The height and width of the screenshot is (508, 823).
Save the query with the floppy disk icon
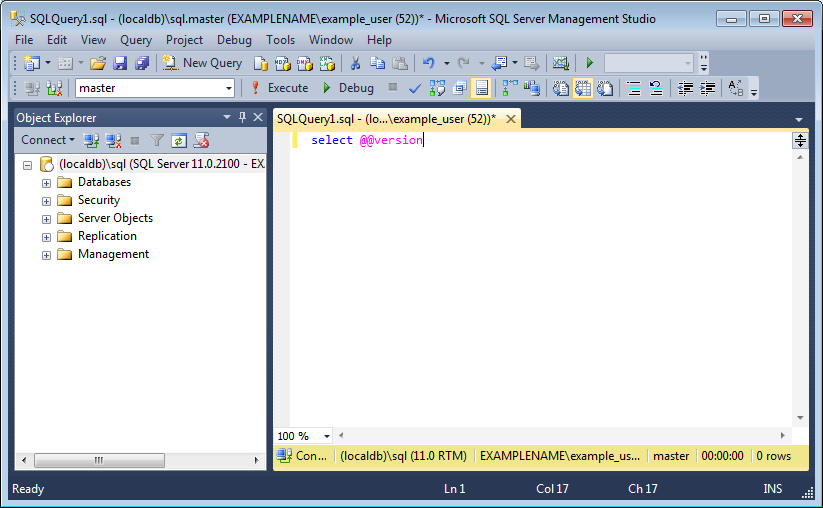coord(120,64)
